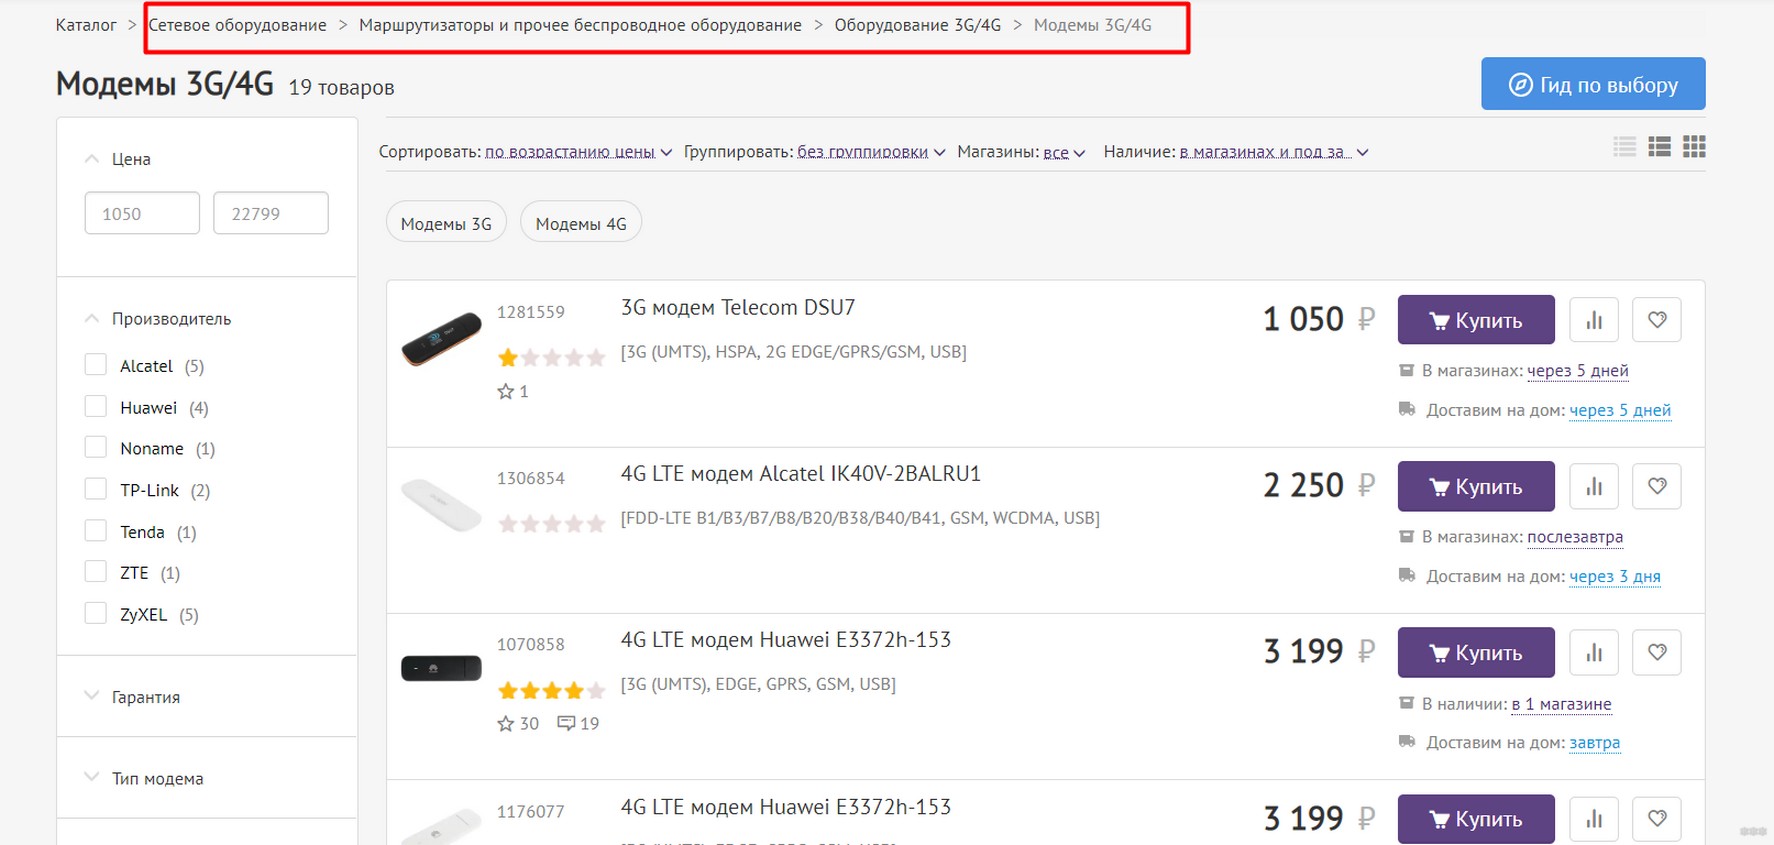Select product code 1306854 text
Screen dimensions: 1774x845
(x=531, y=478)
